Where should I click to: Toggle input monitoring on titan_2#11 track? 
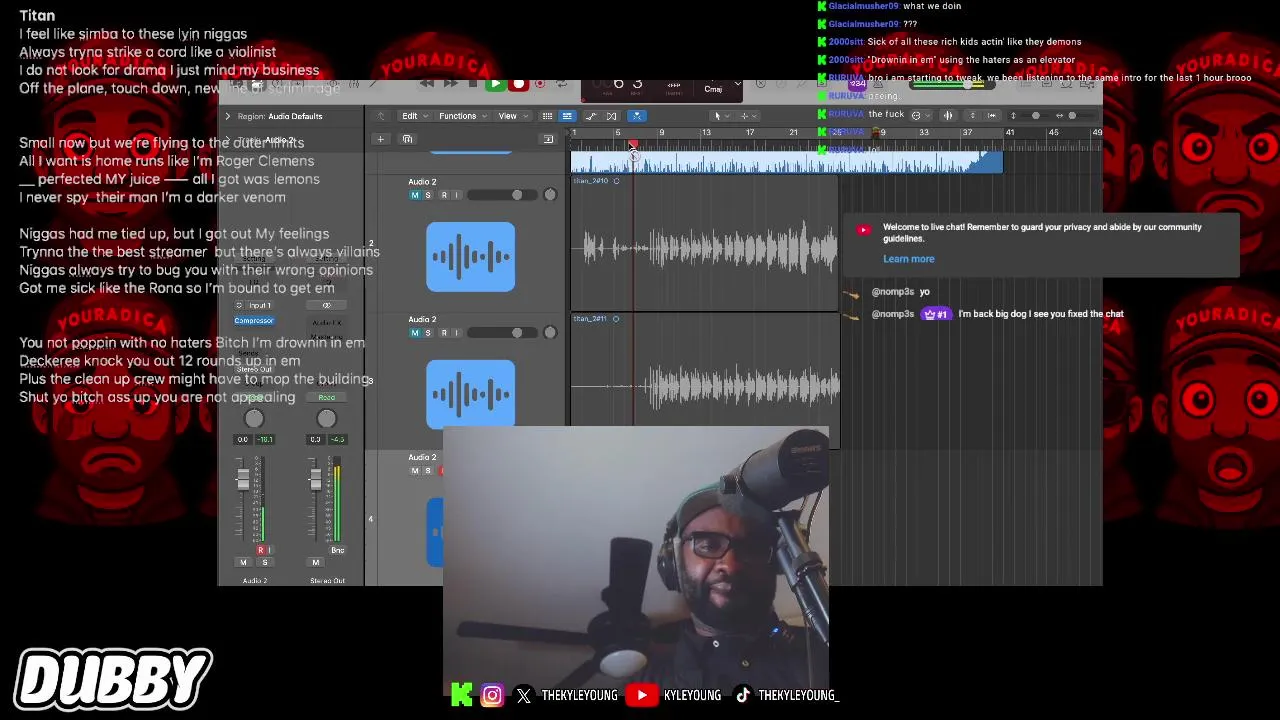pos(456,333)
